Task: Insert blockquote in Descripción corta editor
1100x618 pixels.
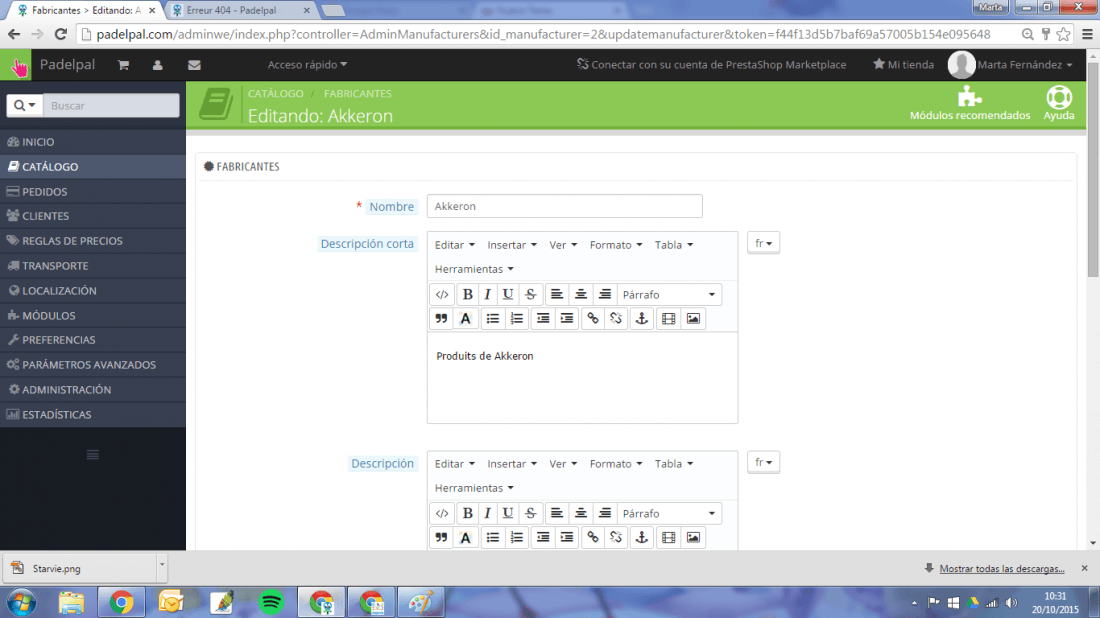Action: (441, 318)
